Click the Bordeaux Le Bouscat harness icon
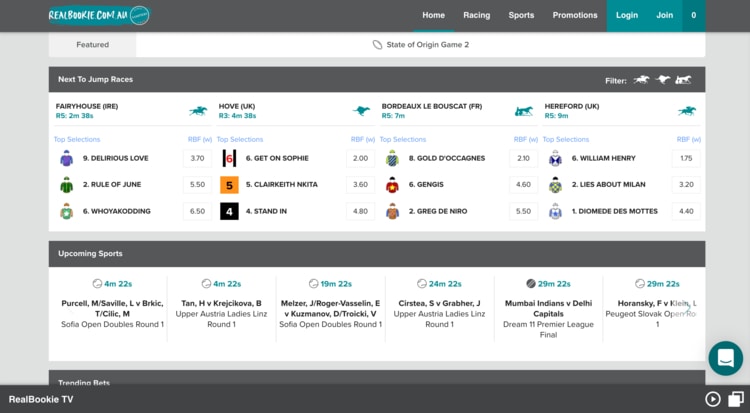Viewport: 750px width, 413px height. (x=524, y=111)
